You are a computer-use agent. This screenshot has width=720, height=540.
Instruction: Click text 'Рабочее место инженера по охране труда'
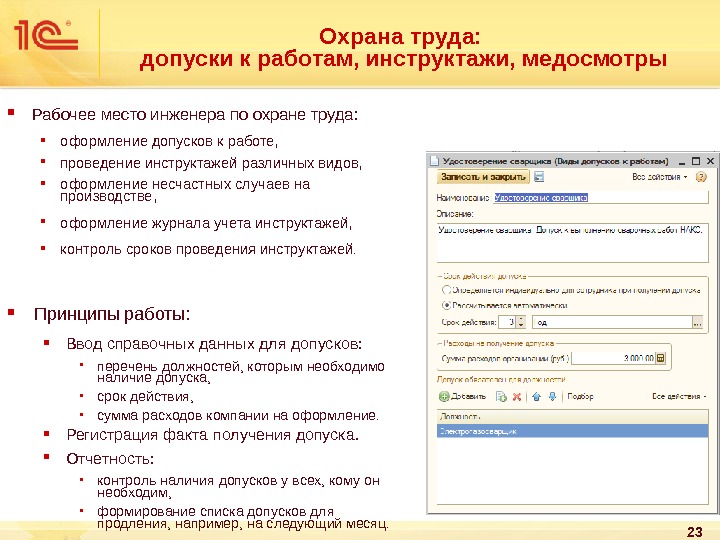point(193,114)
